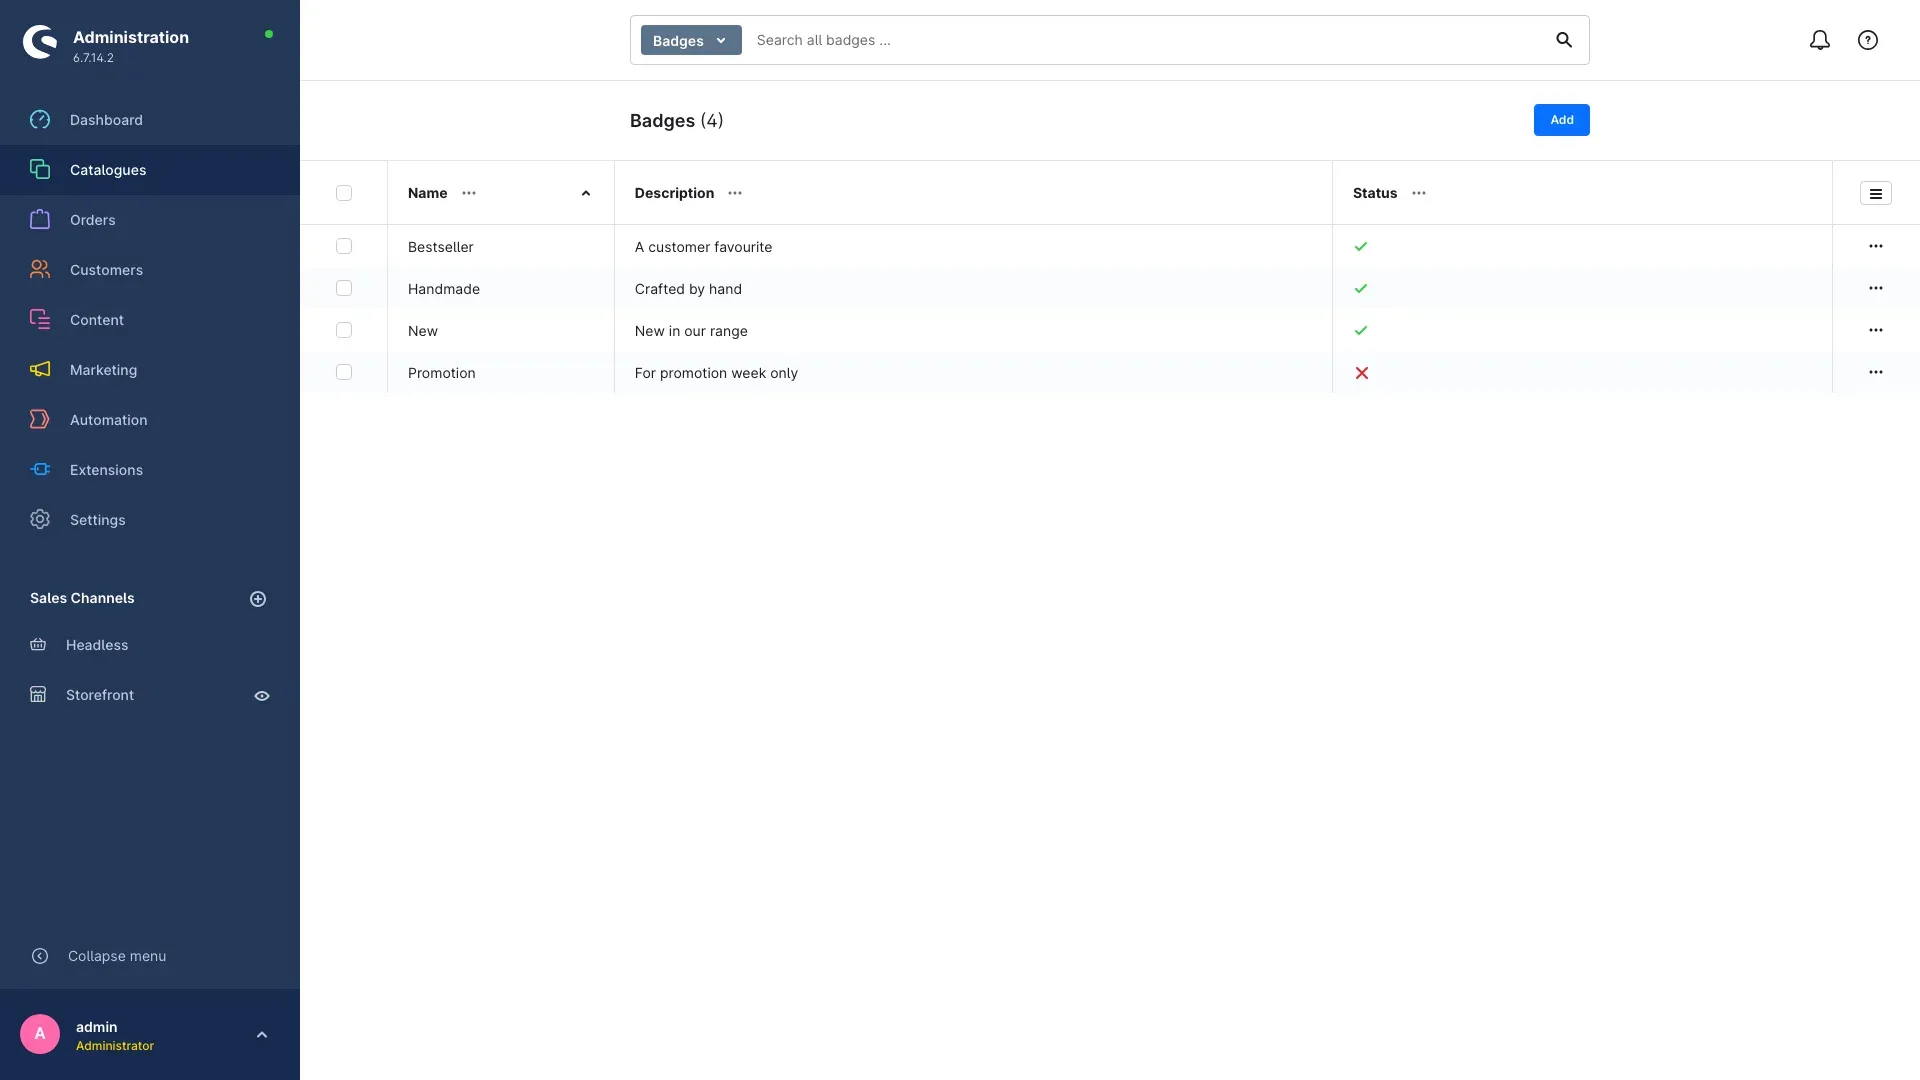
Task: Open row actions for Promotion
Action: [1876, 372]
